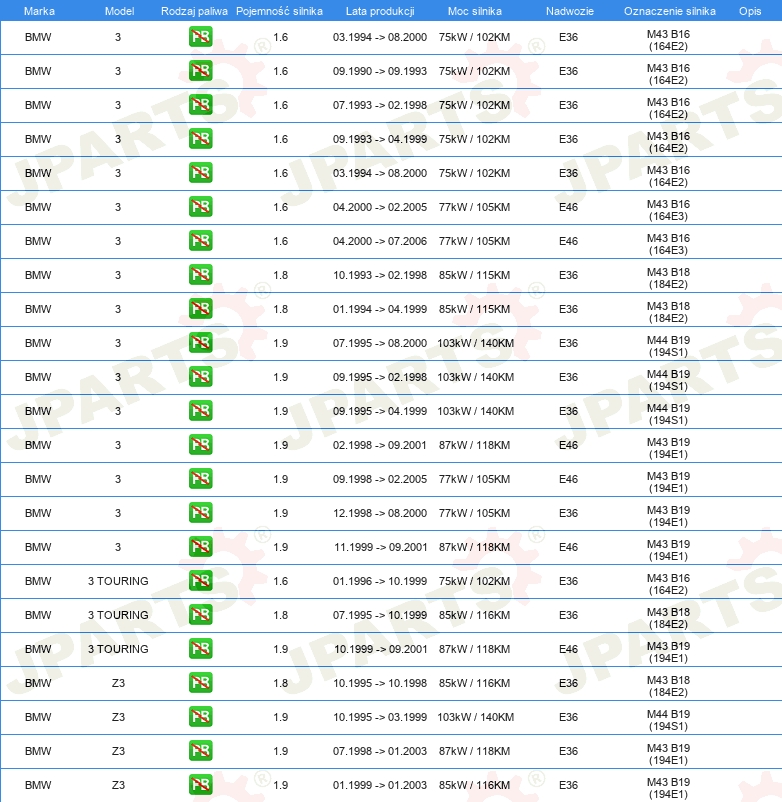
Task: Click 103kW / 140KM in 09.1995 -> 02.1998 row
Action: 475,377
